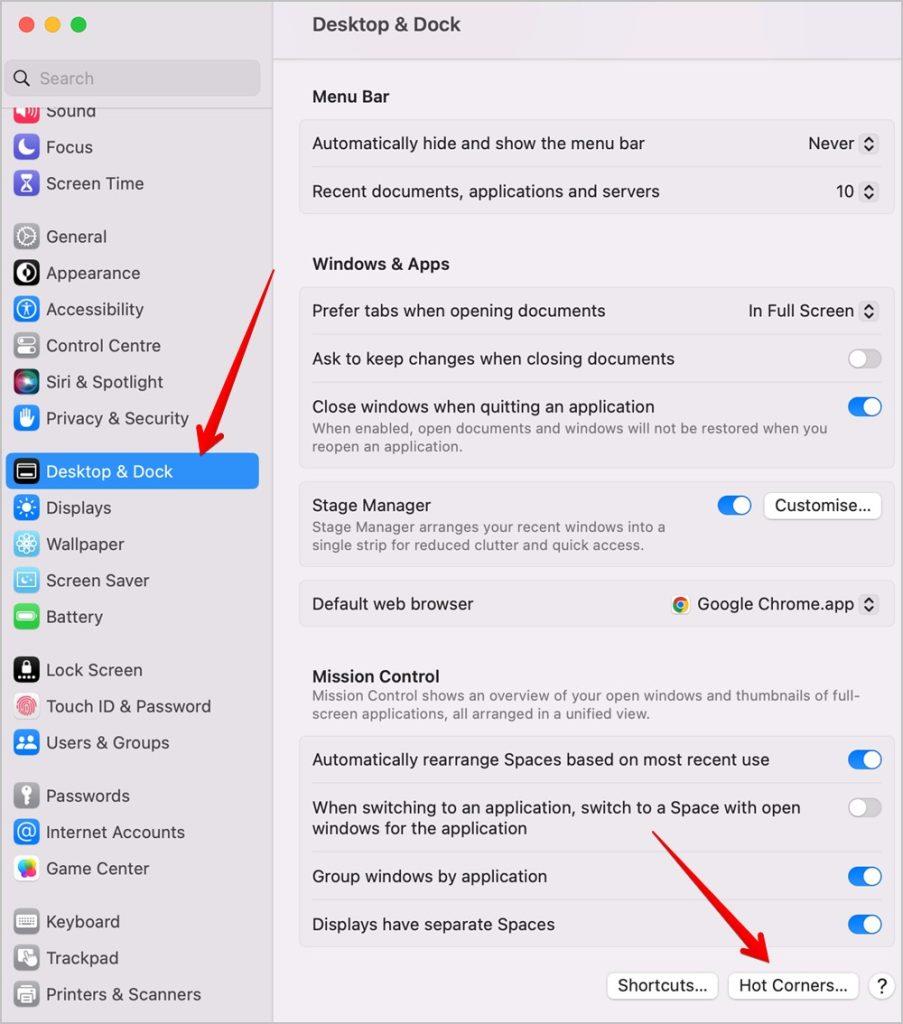The height and width of the screenshot is (1024, 903).
Task: Click the Control Centre icon
Action: coord(26,345)
